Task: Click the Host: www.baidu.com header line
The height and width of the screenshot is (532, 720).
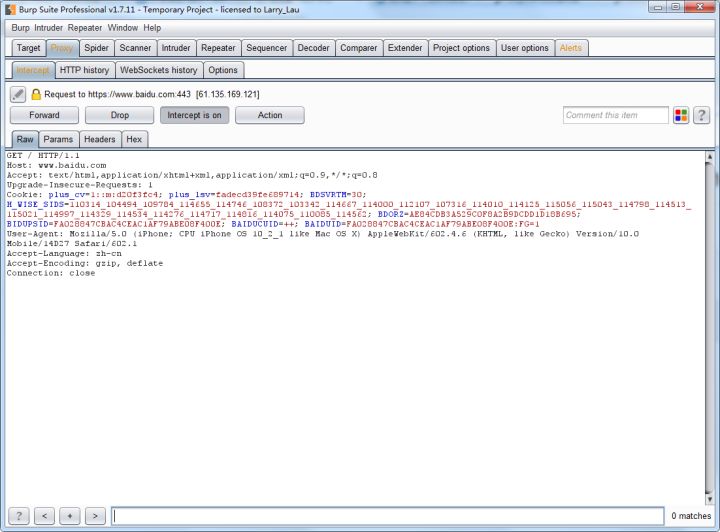Action: [56, 165]
